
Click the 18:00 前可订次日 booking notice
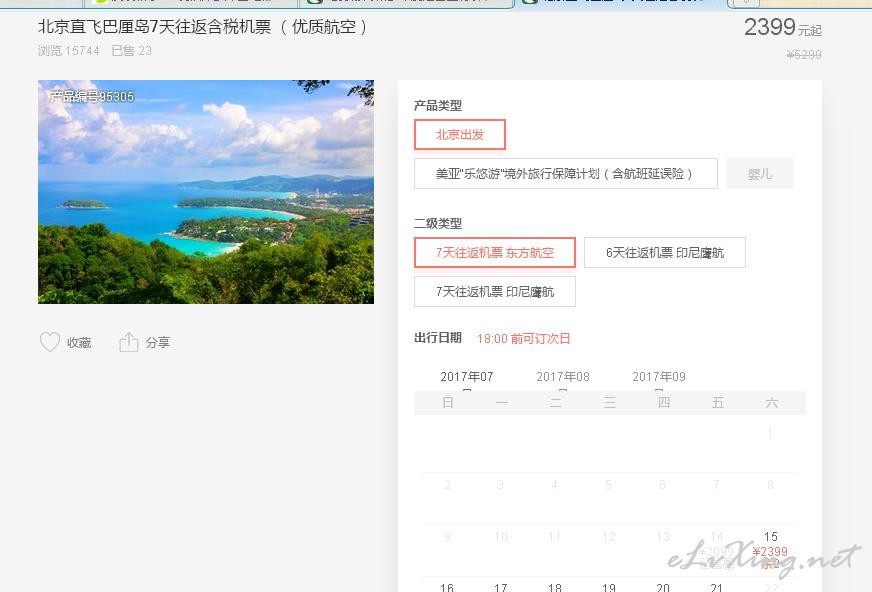(x=523, y=339)
